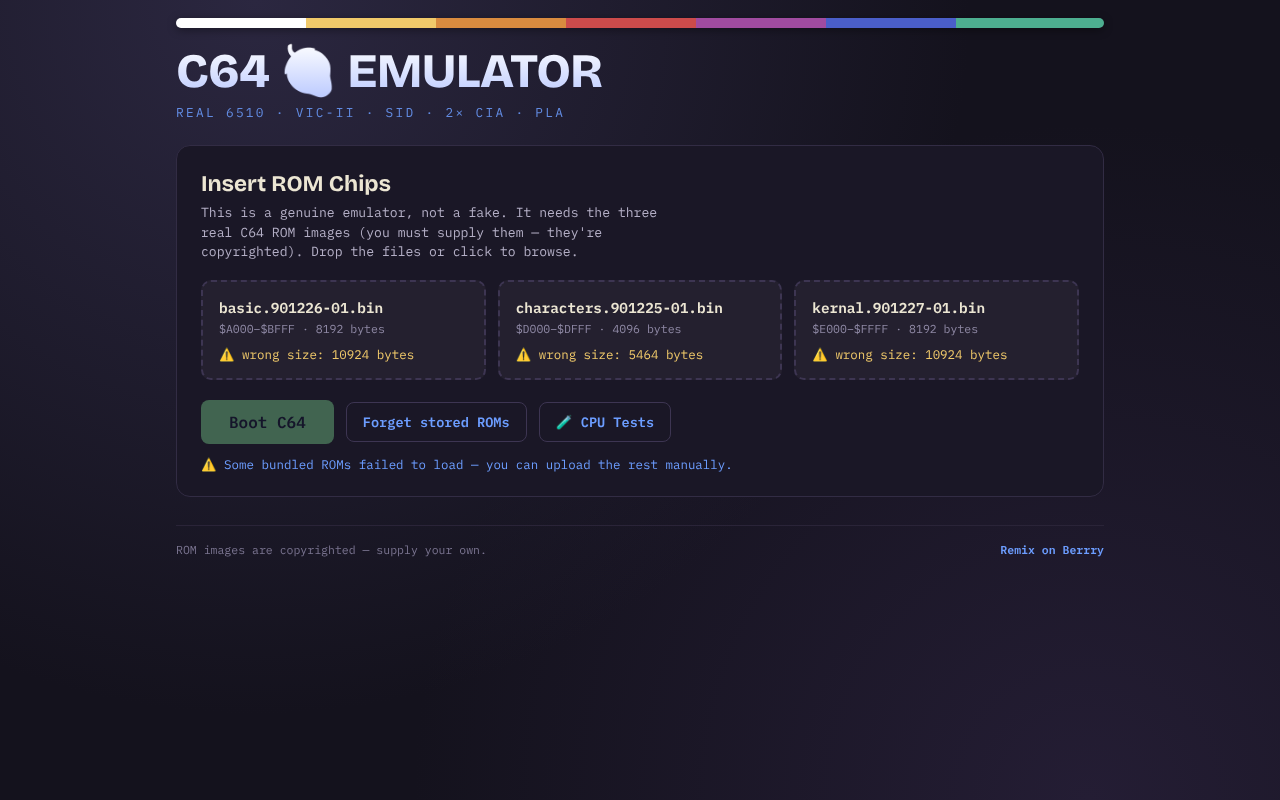Click the '$A000–$BFFF · 8192 bytes' text

tap(302, 329)
